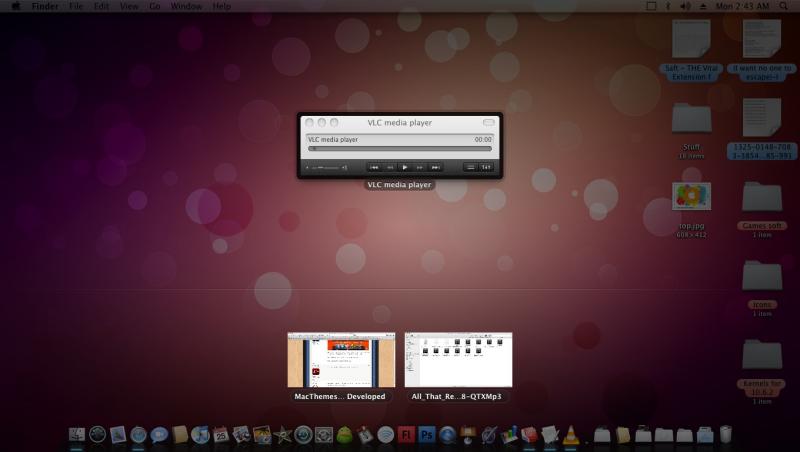Screen dimensions: 800x452
Task: Select the top.jpg image on desktop
Action: (x=691, y=196)
